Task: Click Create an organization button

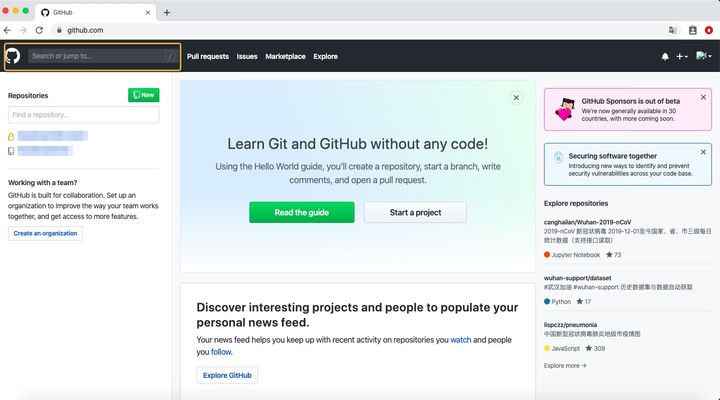Action: tap(45, 233)
